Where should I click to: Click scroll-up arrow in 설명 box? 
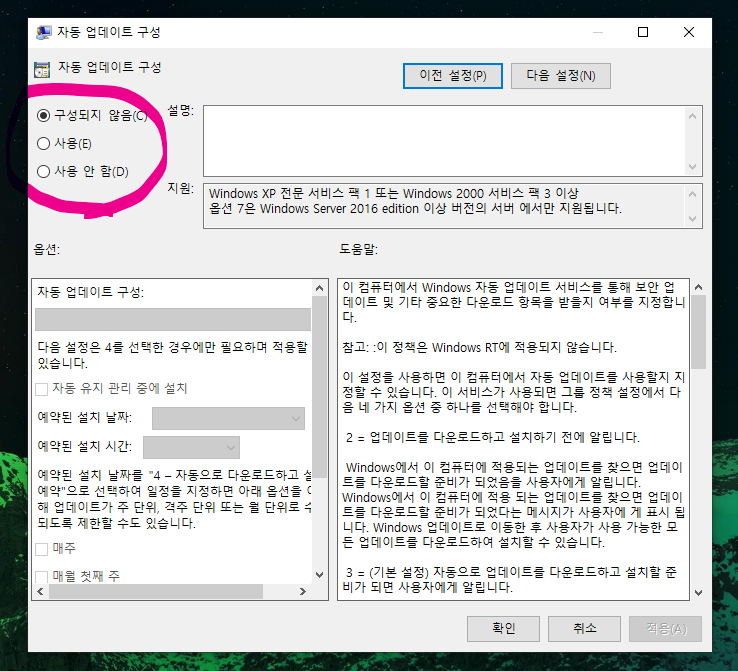coord(692,116)
